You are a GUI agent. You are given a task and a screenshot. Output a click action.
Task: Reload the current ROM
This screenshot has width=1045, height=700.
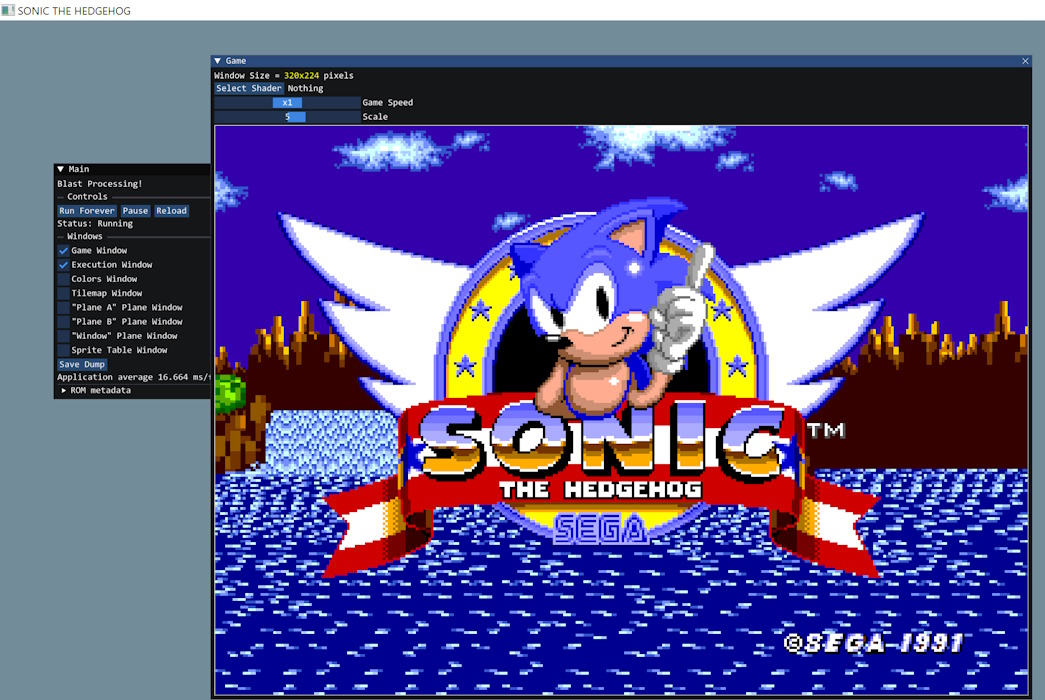pyautogui.click(x=171, y=210)
